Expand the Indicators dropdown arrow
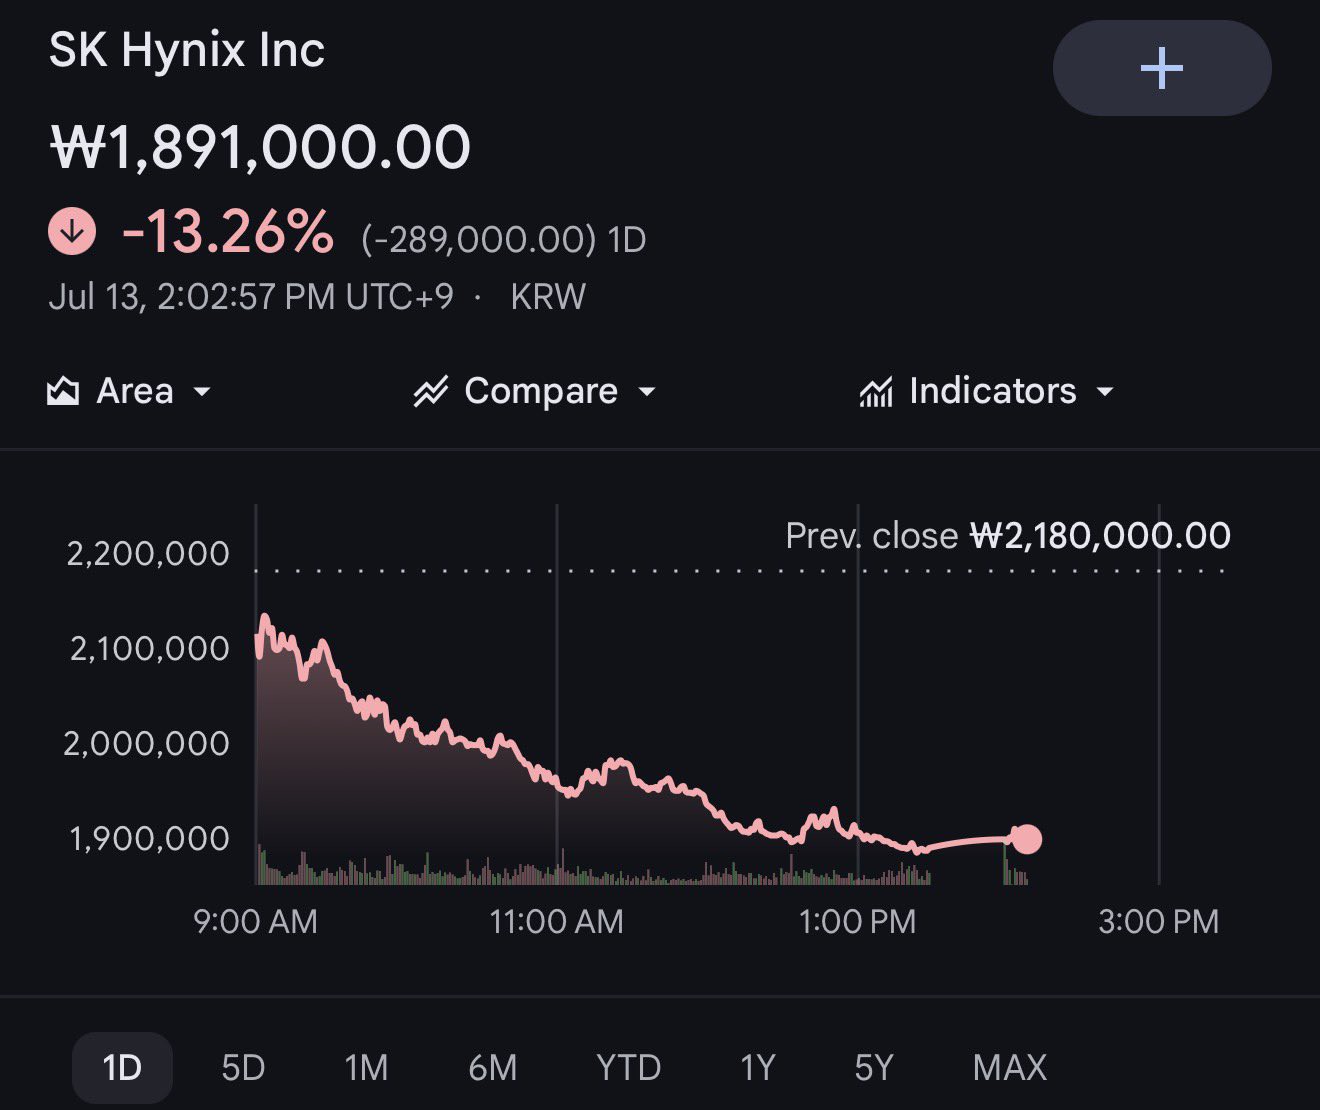1320x1110 pixels. tap(1105, 391)
